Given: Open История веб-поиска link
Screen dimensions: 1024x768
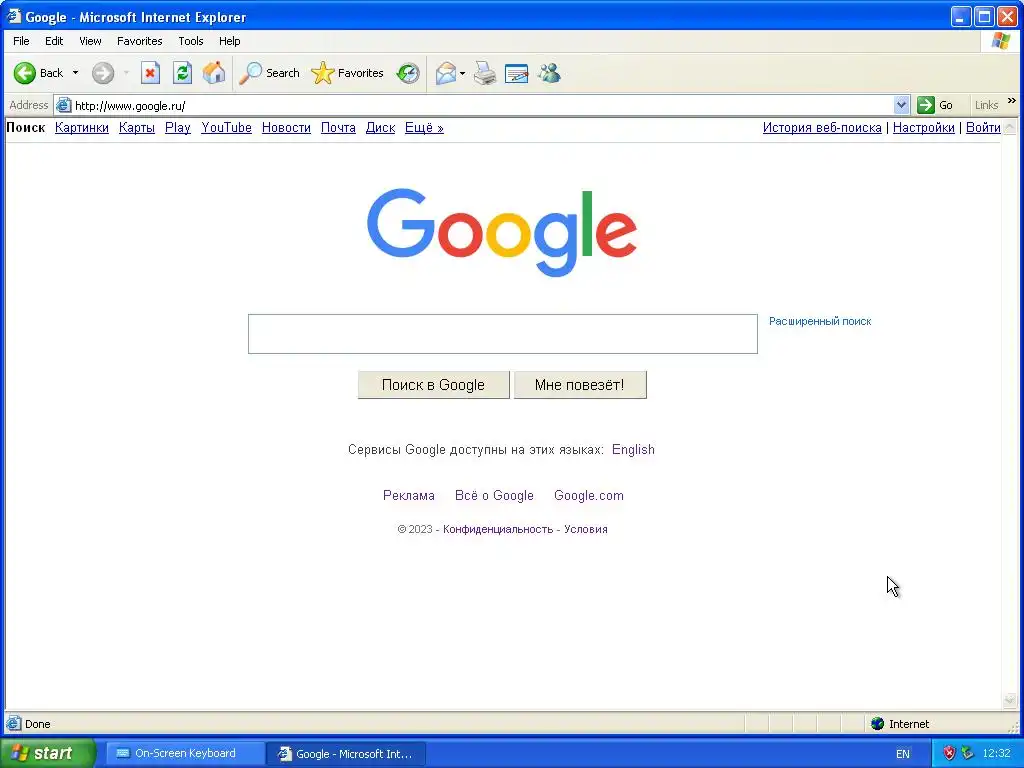Looking at the screenshot, I should coord(822,127).
